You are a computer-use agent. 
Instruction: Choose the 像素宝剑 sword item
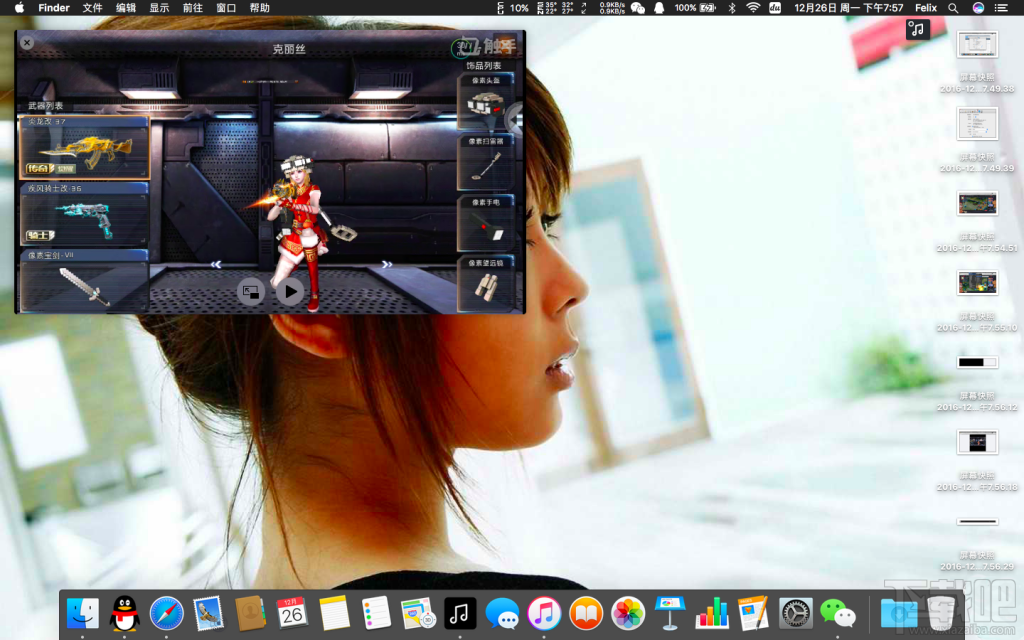coord(84,285)
